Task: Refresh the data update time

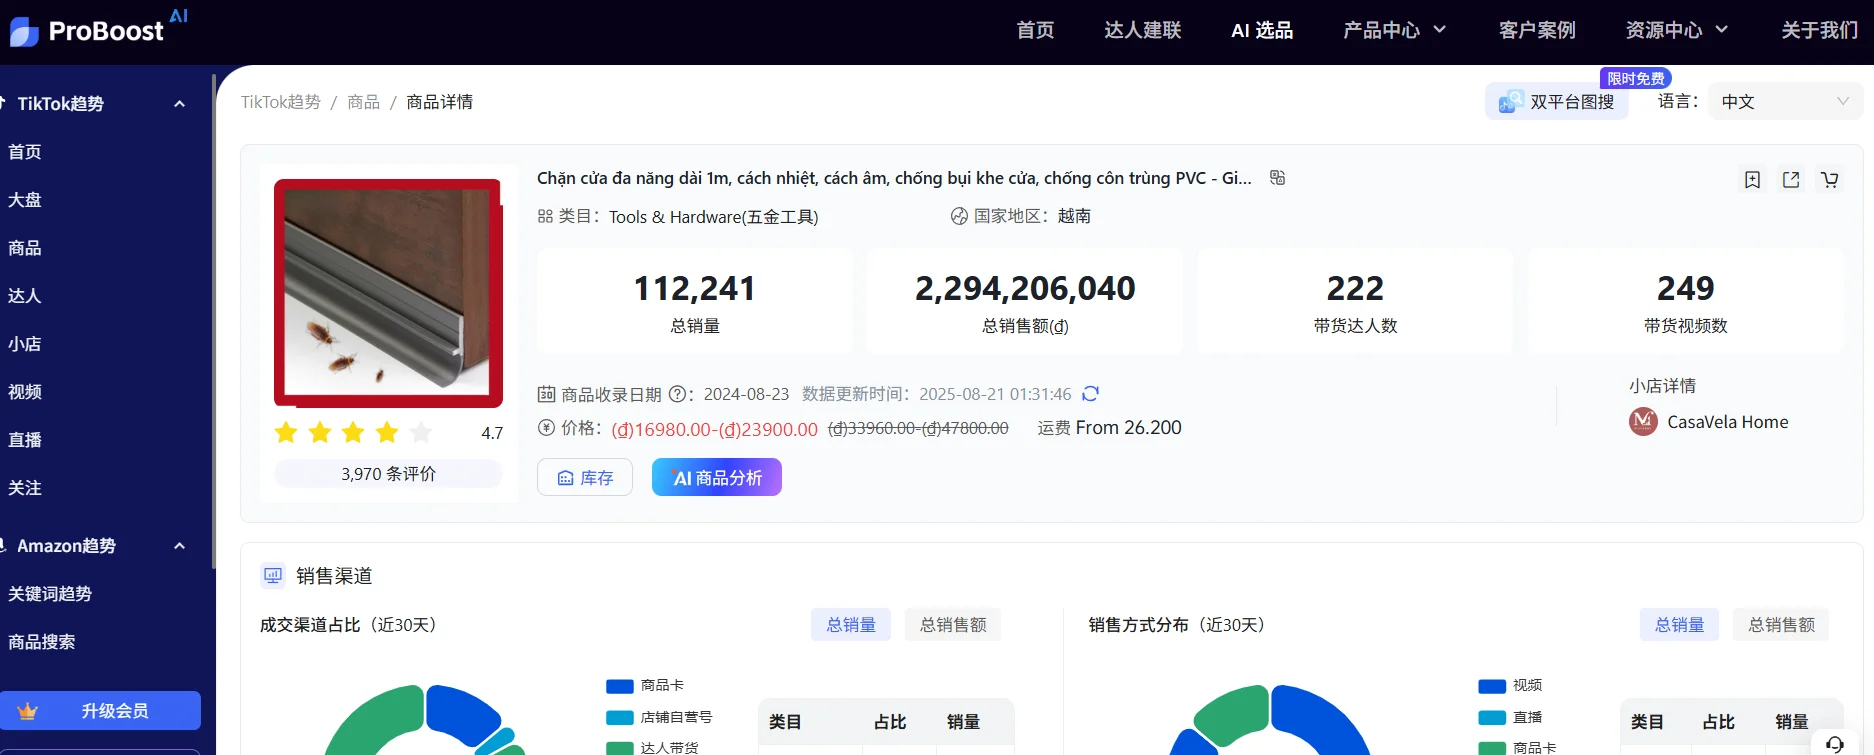Action: (1090, 394)
